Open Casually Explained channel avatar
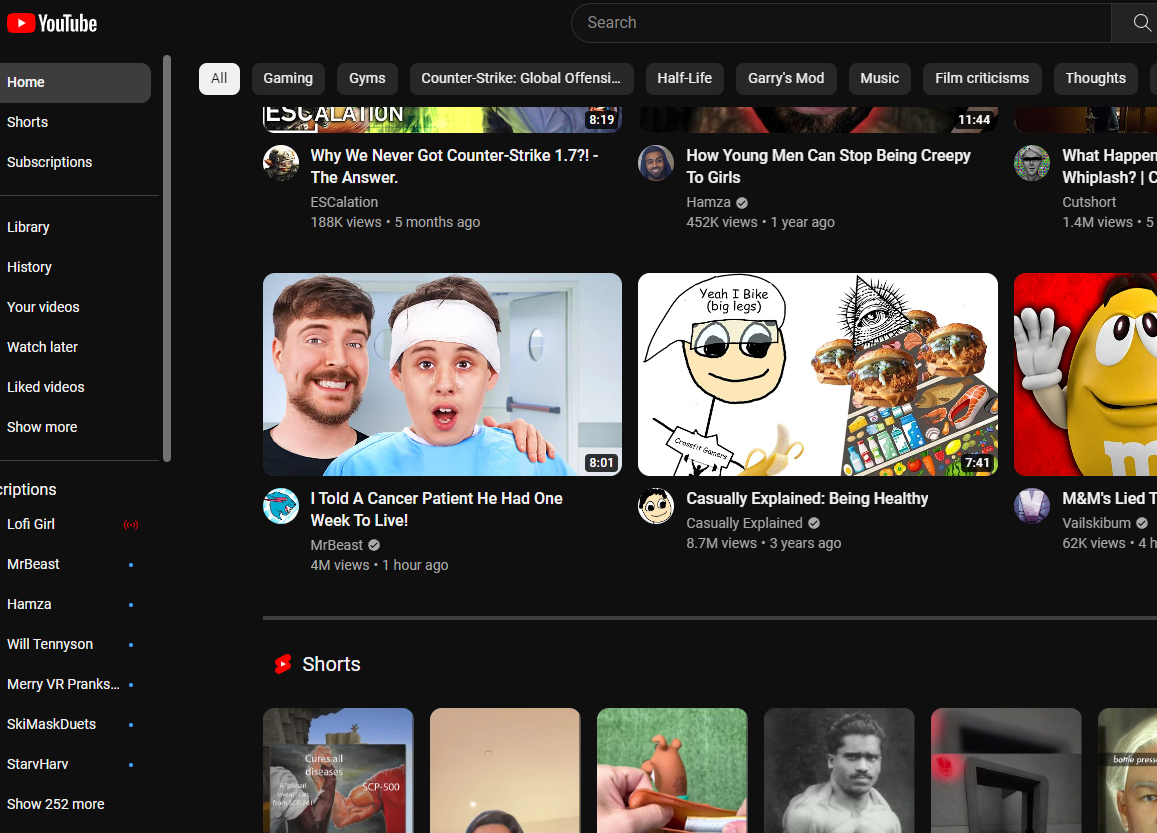 pos(656,506)
